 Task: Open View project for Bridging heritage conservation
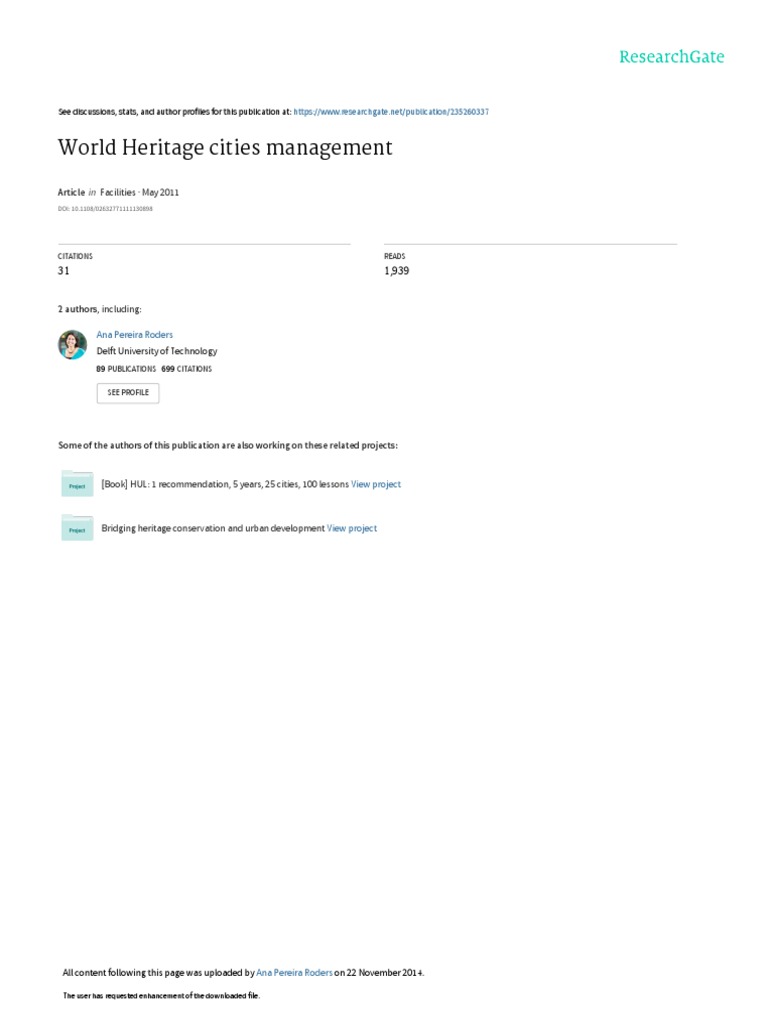pos(352,528)
